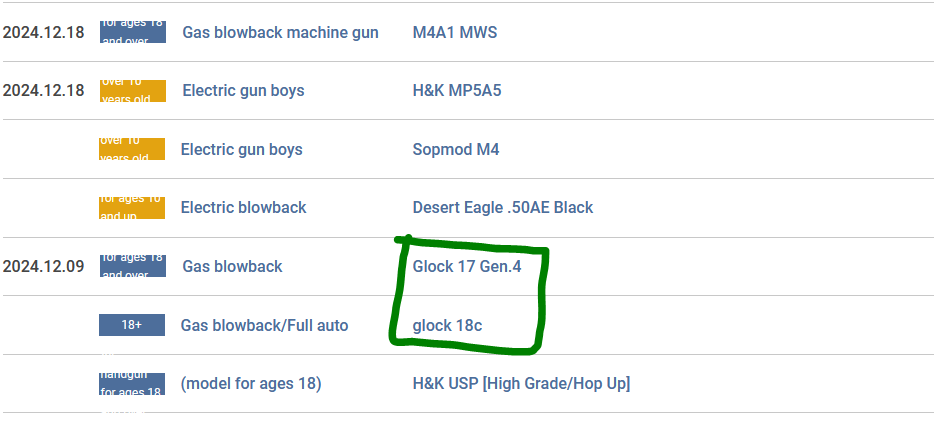Click the blue 18+ age badge

[x=132, y=325]
